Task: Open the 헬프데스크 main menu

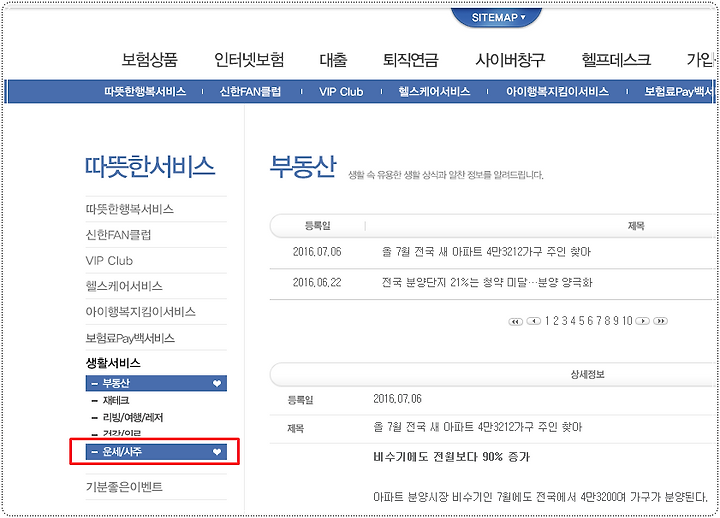Action: [616, 60]
